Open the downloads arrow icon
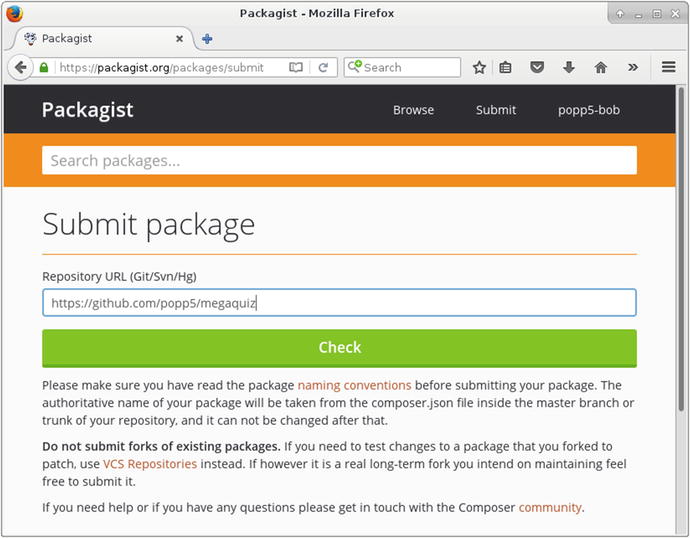Viewport: 690px width, 538px height. click(568, 67)
